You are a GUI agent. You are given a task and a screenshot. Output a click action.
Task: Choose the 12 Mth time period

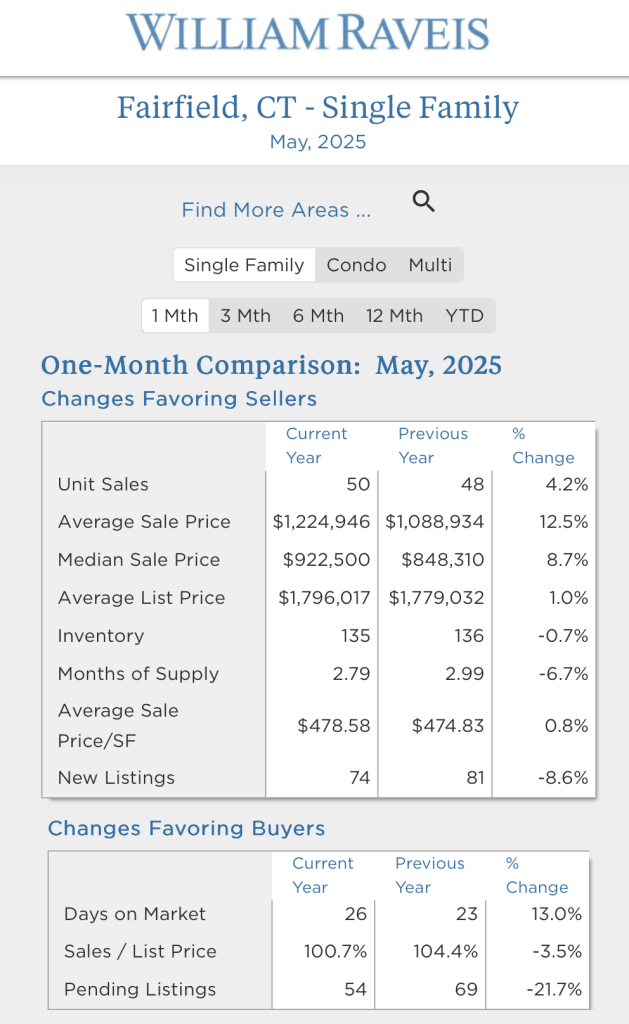click(x=394, y=316)
